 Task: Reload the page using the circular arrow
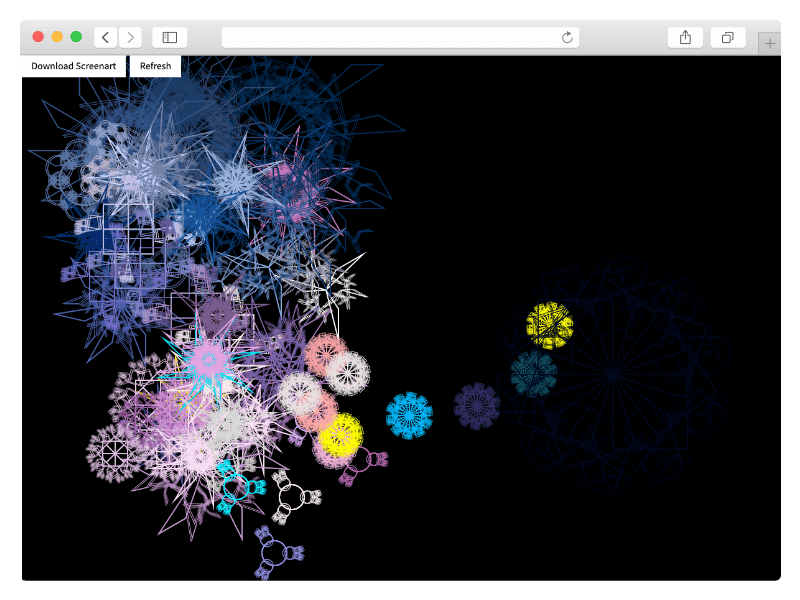(x=567, y=37)
